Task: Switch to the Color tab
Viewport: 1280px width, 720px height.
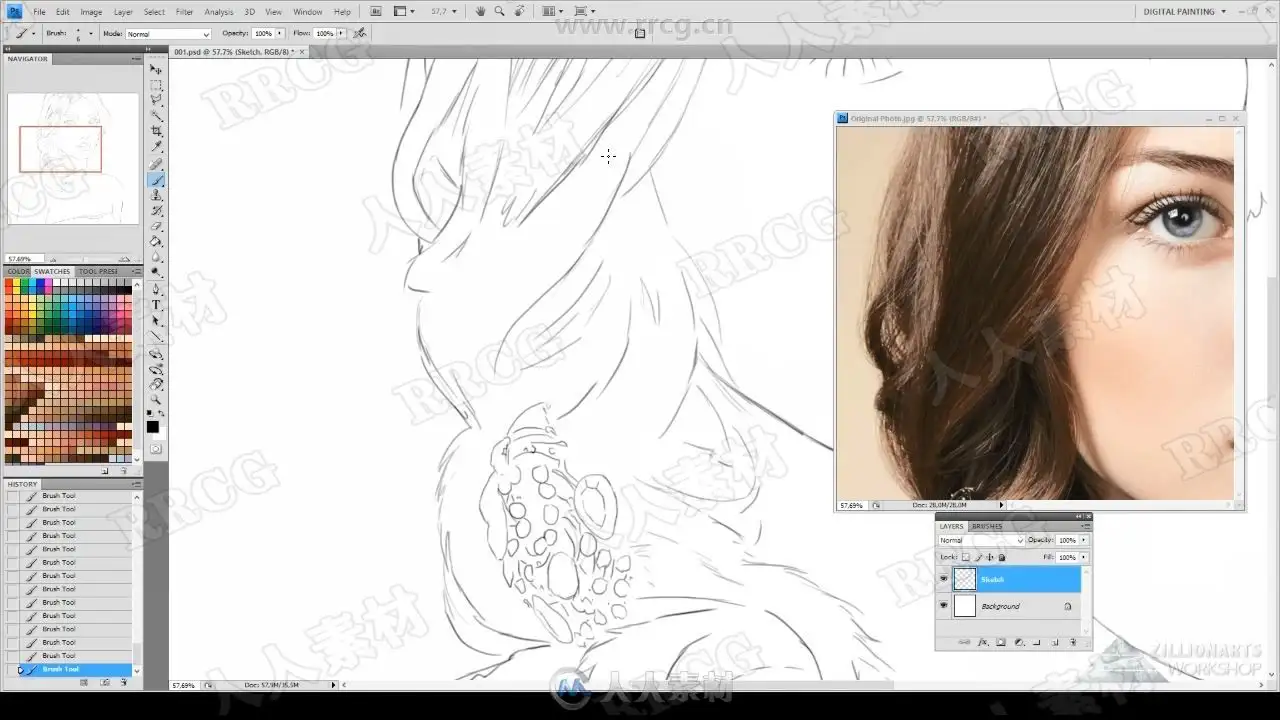Action: tap(18, 271)
